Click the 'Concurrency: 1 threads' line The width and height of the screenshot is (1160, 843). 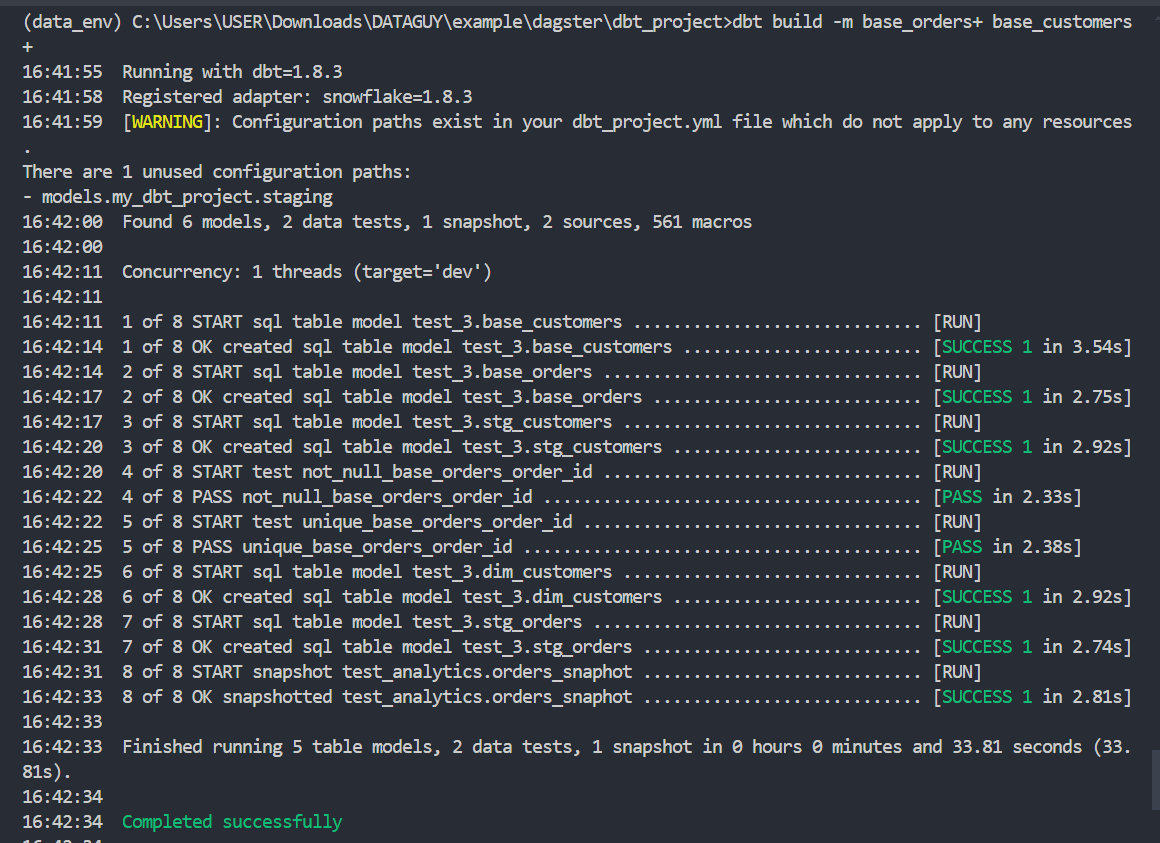click(306, 272)
